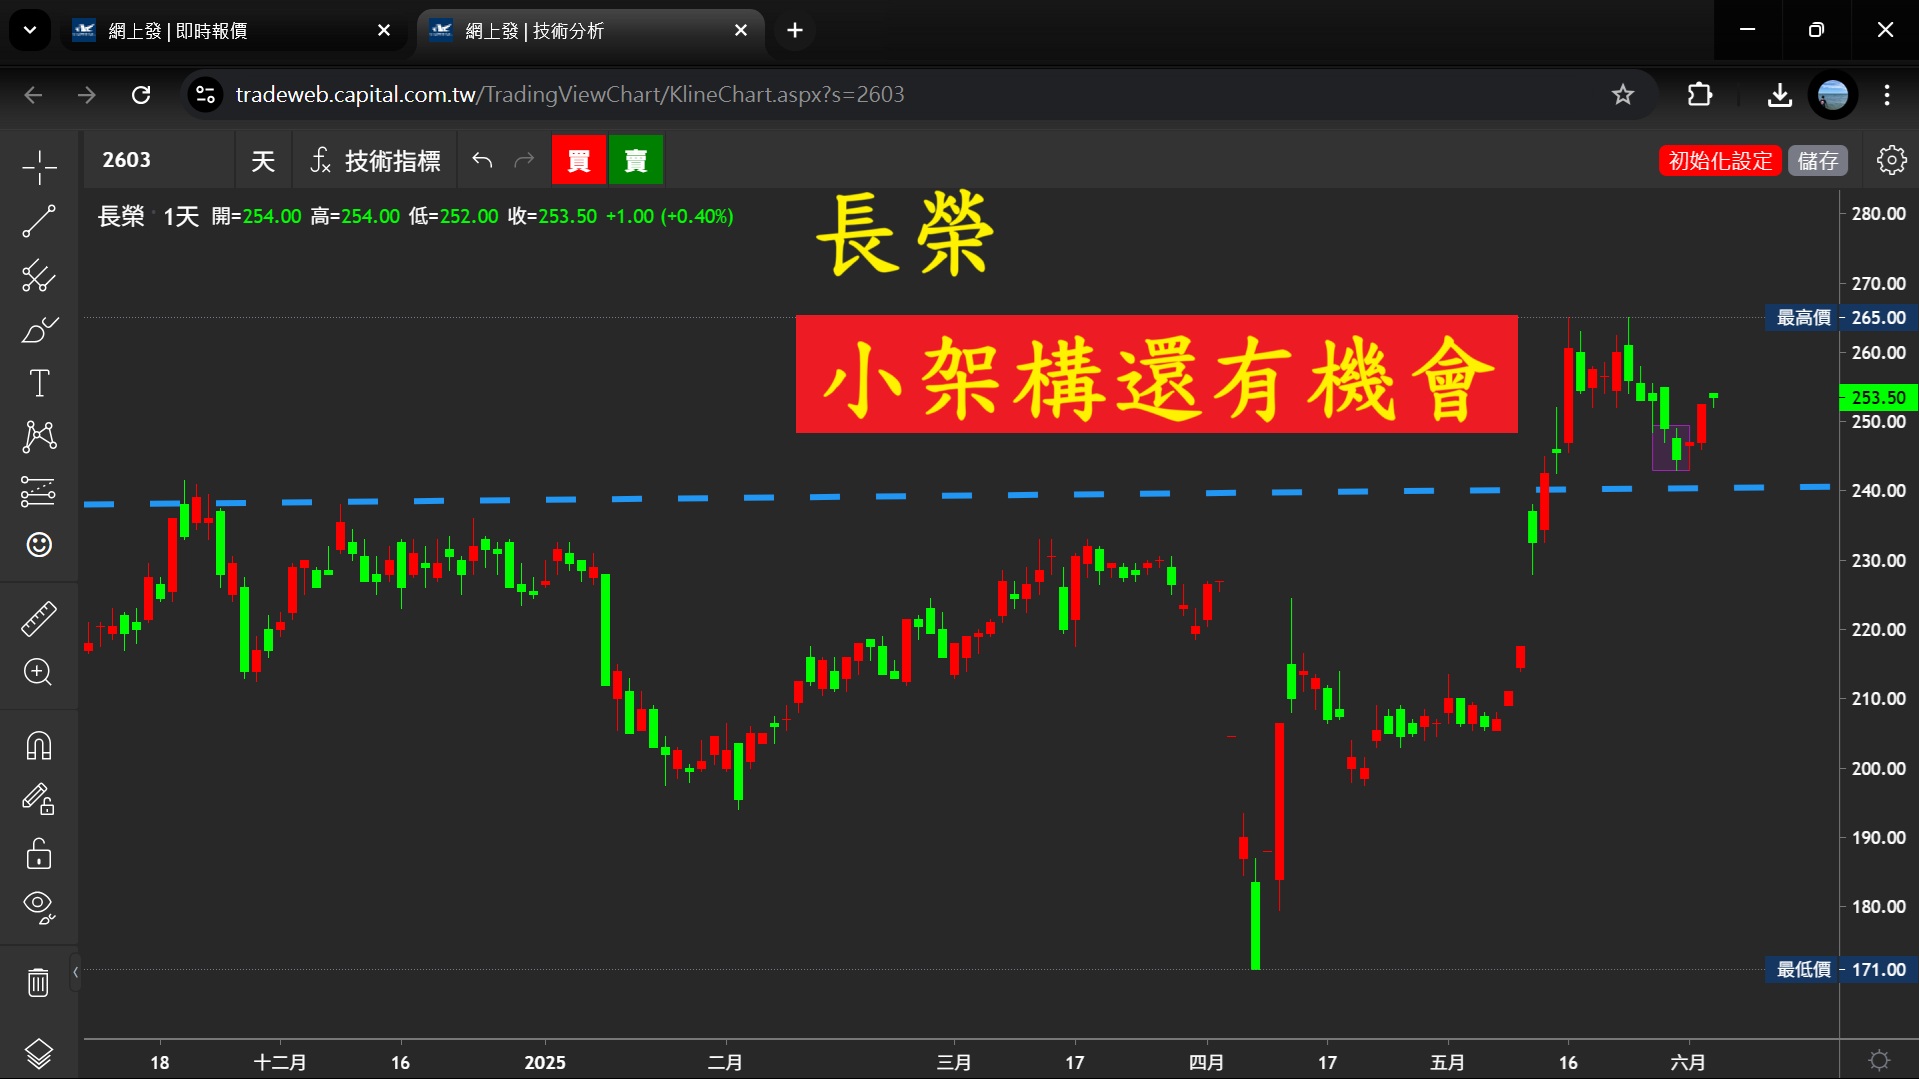Open the time-axis settings gear at the chart's corner

click(1879, 1060)
